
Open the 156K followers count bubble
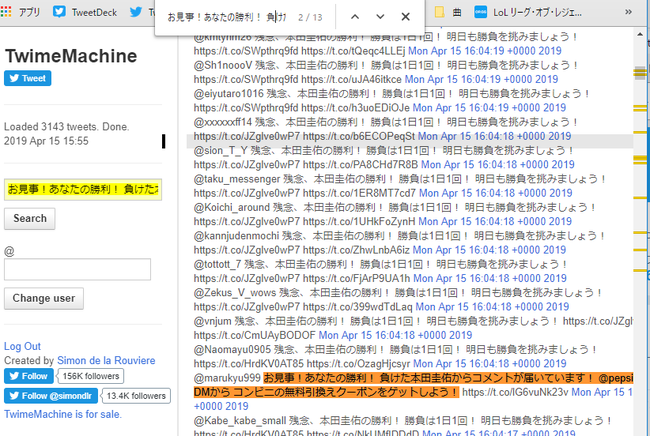pos(91,376)
